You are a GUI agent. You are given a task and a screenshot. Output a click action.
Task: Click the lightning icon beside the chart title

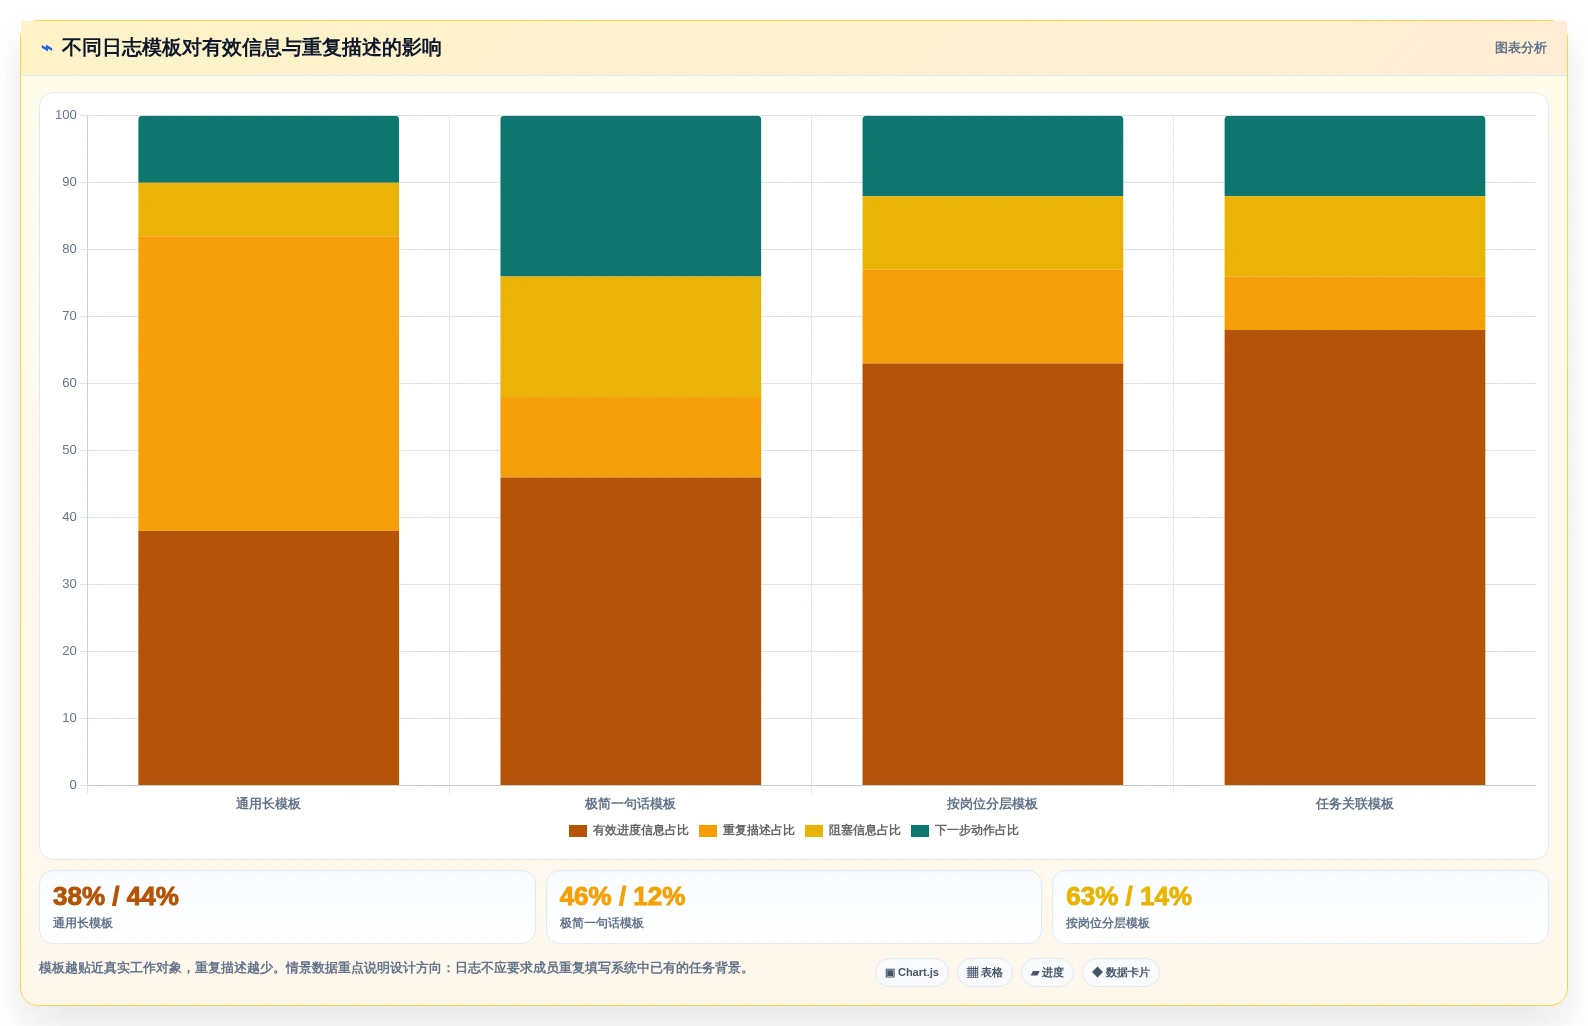tap(46, 48)
